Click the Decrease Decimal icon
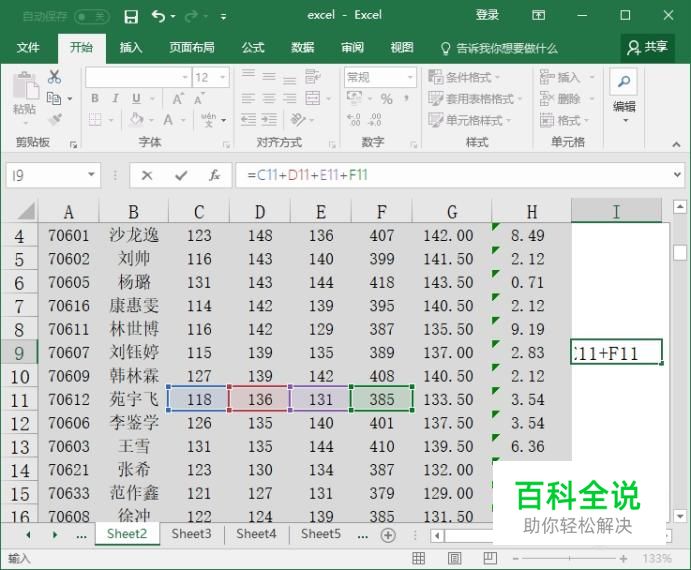This screenshot has width=691, height=570. coord(375,119)
